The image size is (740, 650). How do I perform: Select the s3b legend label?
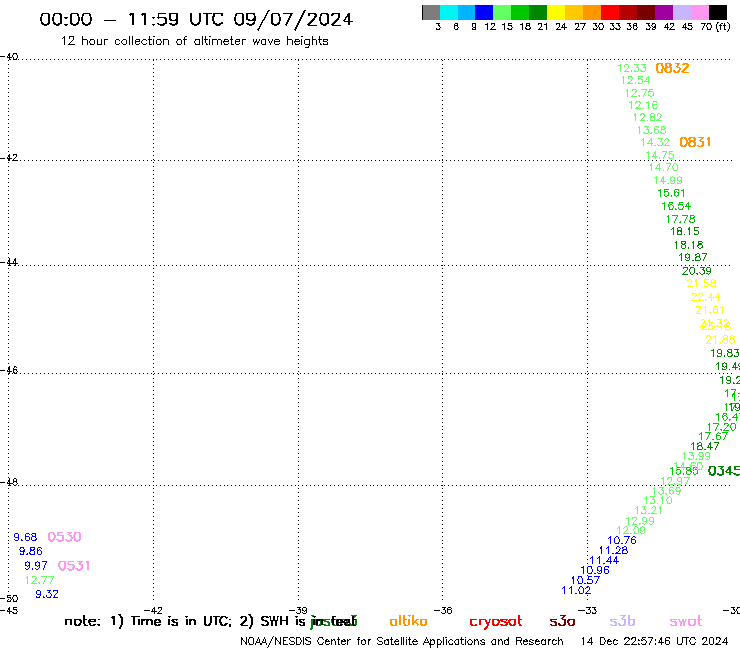622,621
